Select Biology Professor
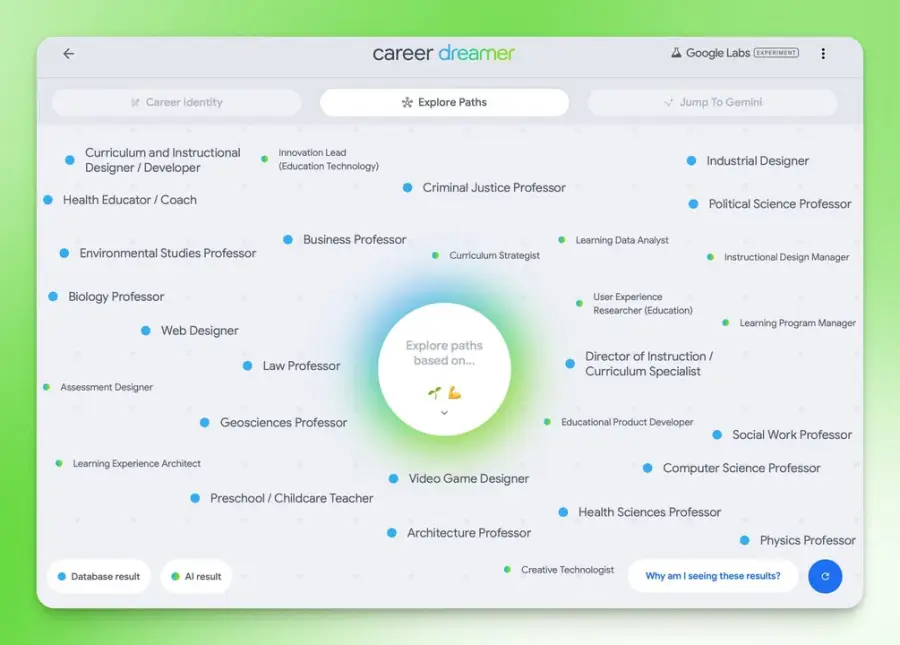 pyautogui.click(x=107, y=297)
